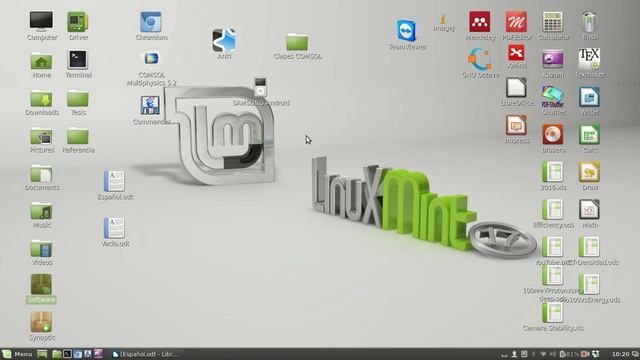Select the SAMSUNG Android device icon

(260, 87)
